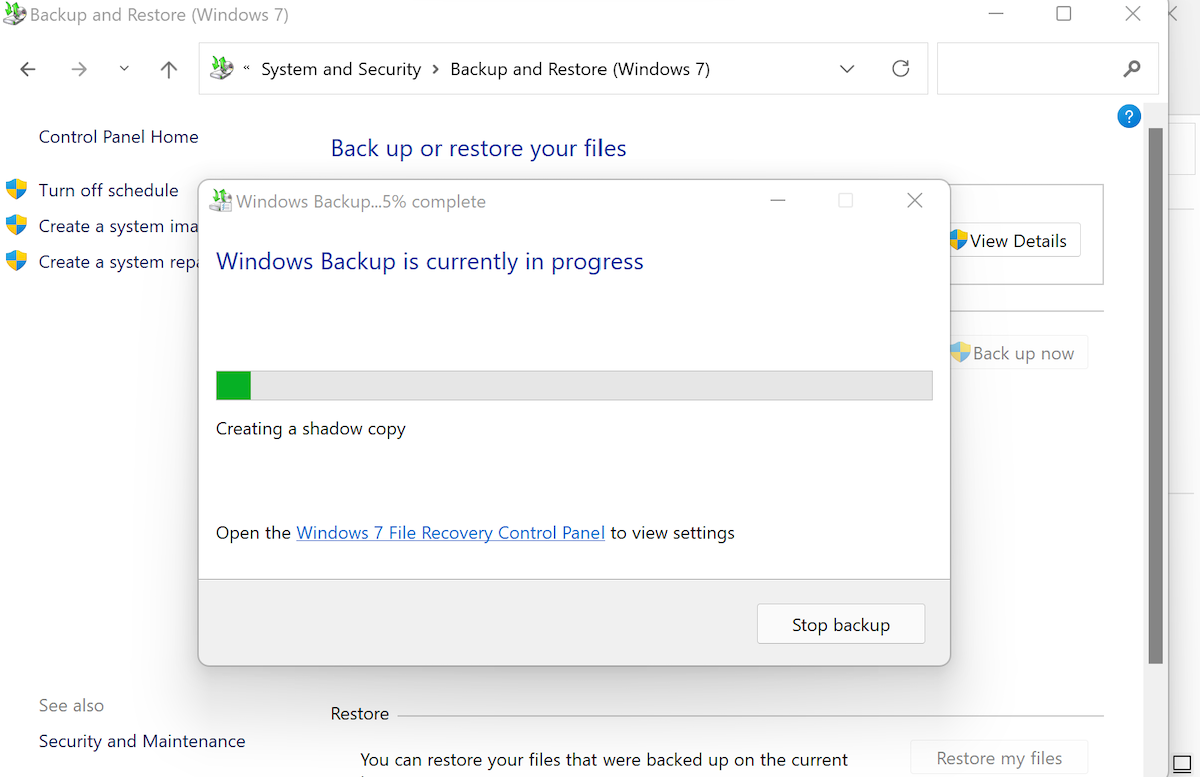The width and height of the screenshot is (1200, 777).
Task: Open the address bar dropdown chevron
Action: (x=847, y=68)
